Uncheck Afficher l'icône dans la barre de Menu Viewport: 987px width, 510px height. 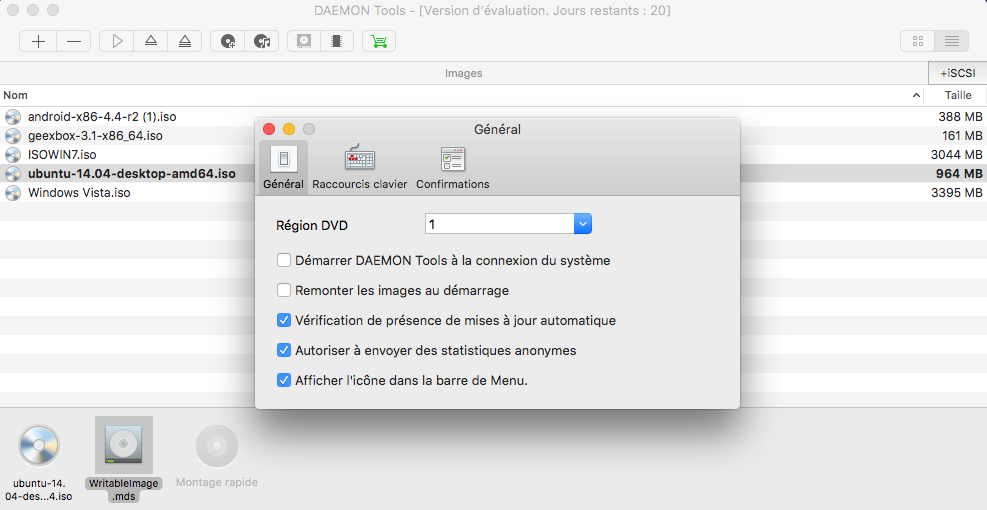[x=284, y=380]
